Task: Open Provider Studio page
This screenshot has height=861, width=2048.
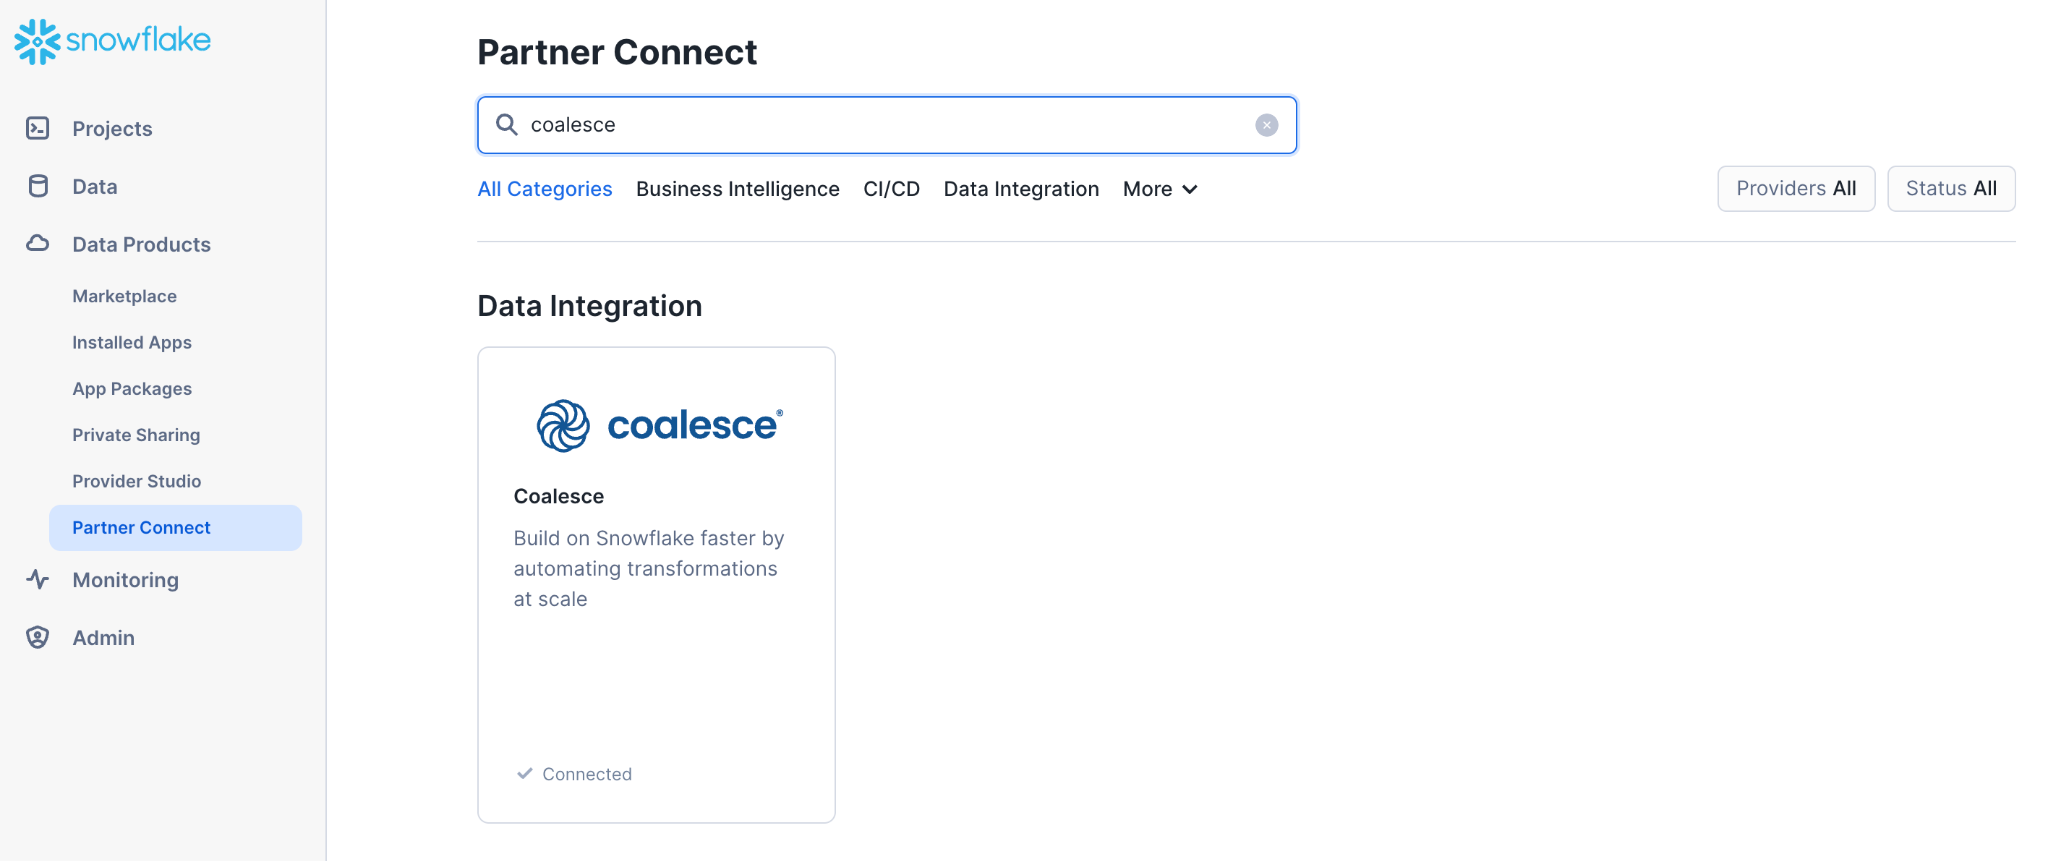Action: [136, 481]
